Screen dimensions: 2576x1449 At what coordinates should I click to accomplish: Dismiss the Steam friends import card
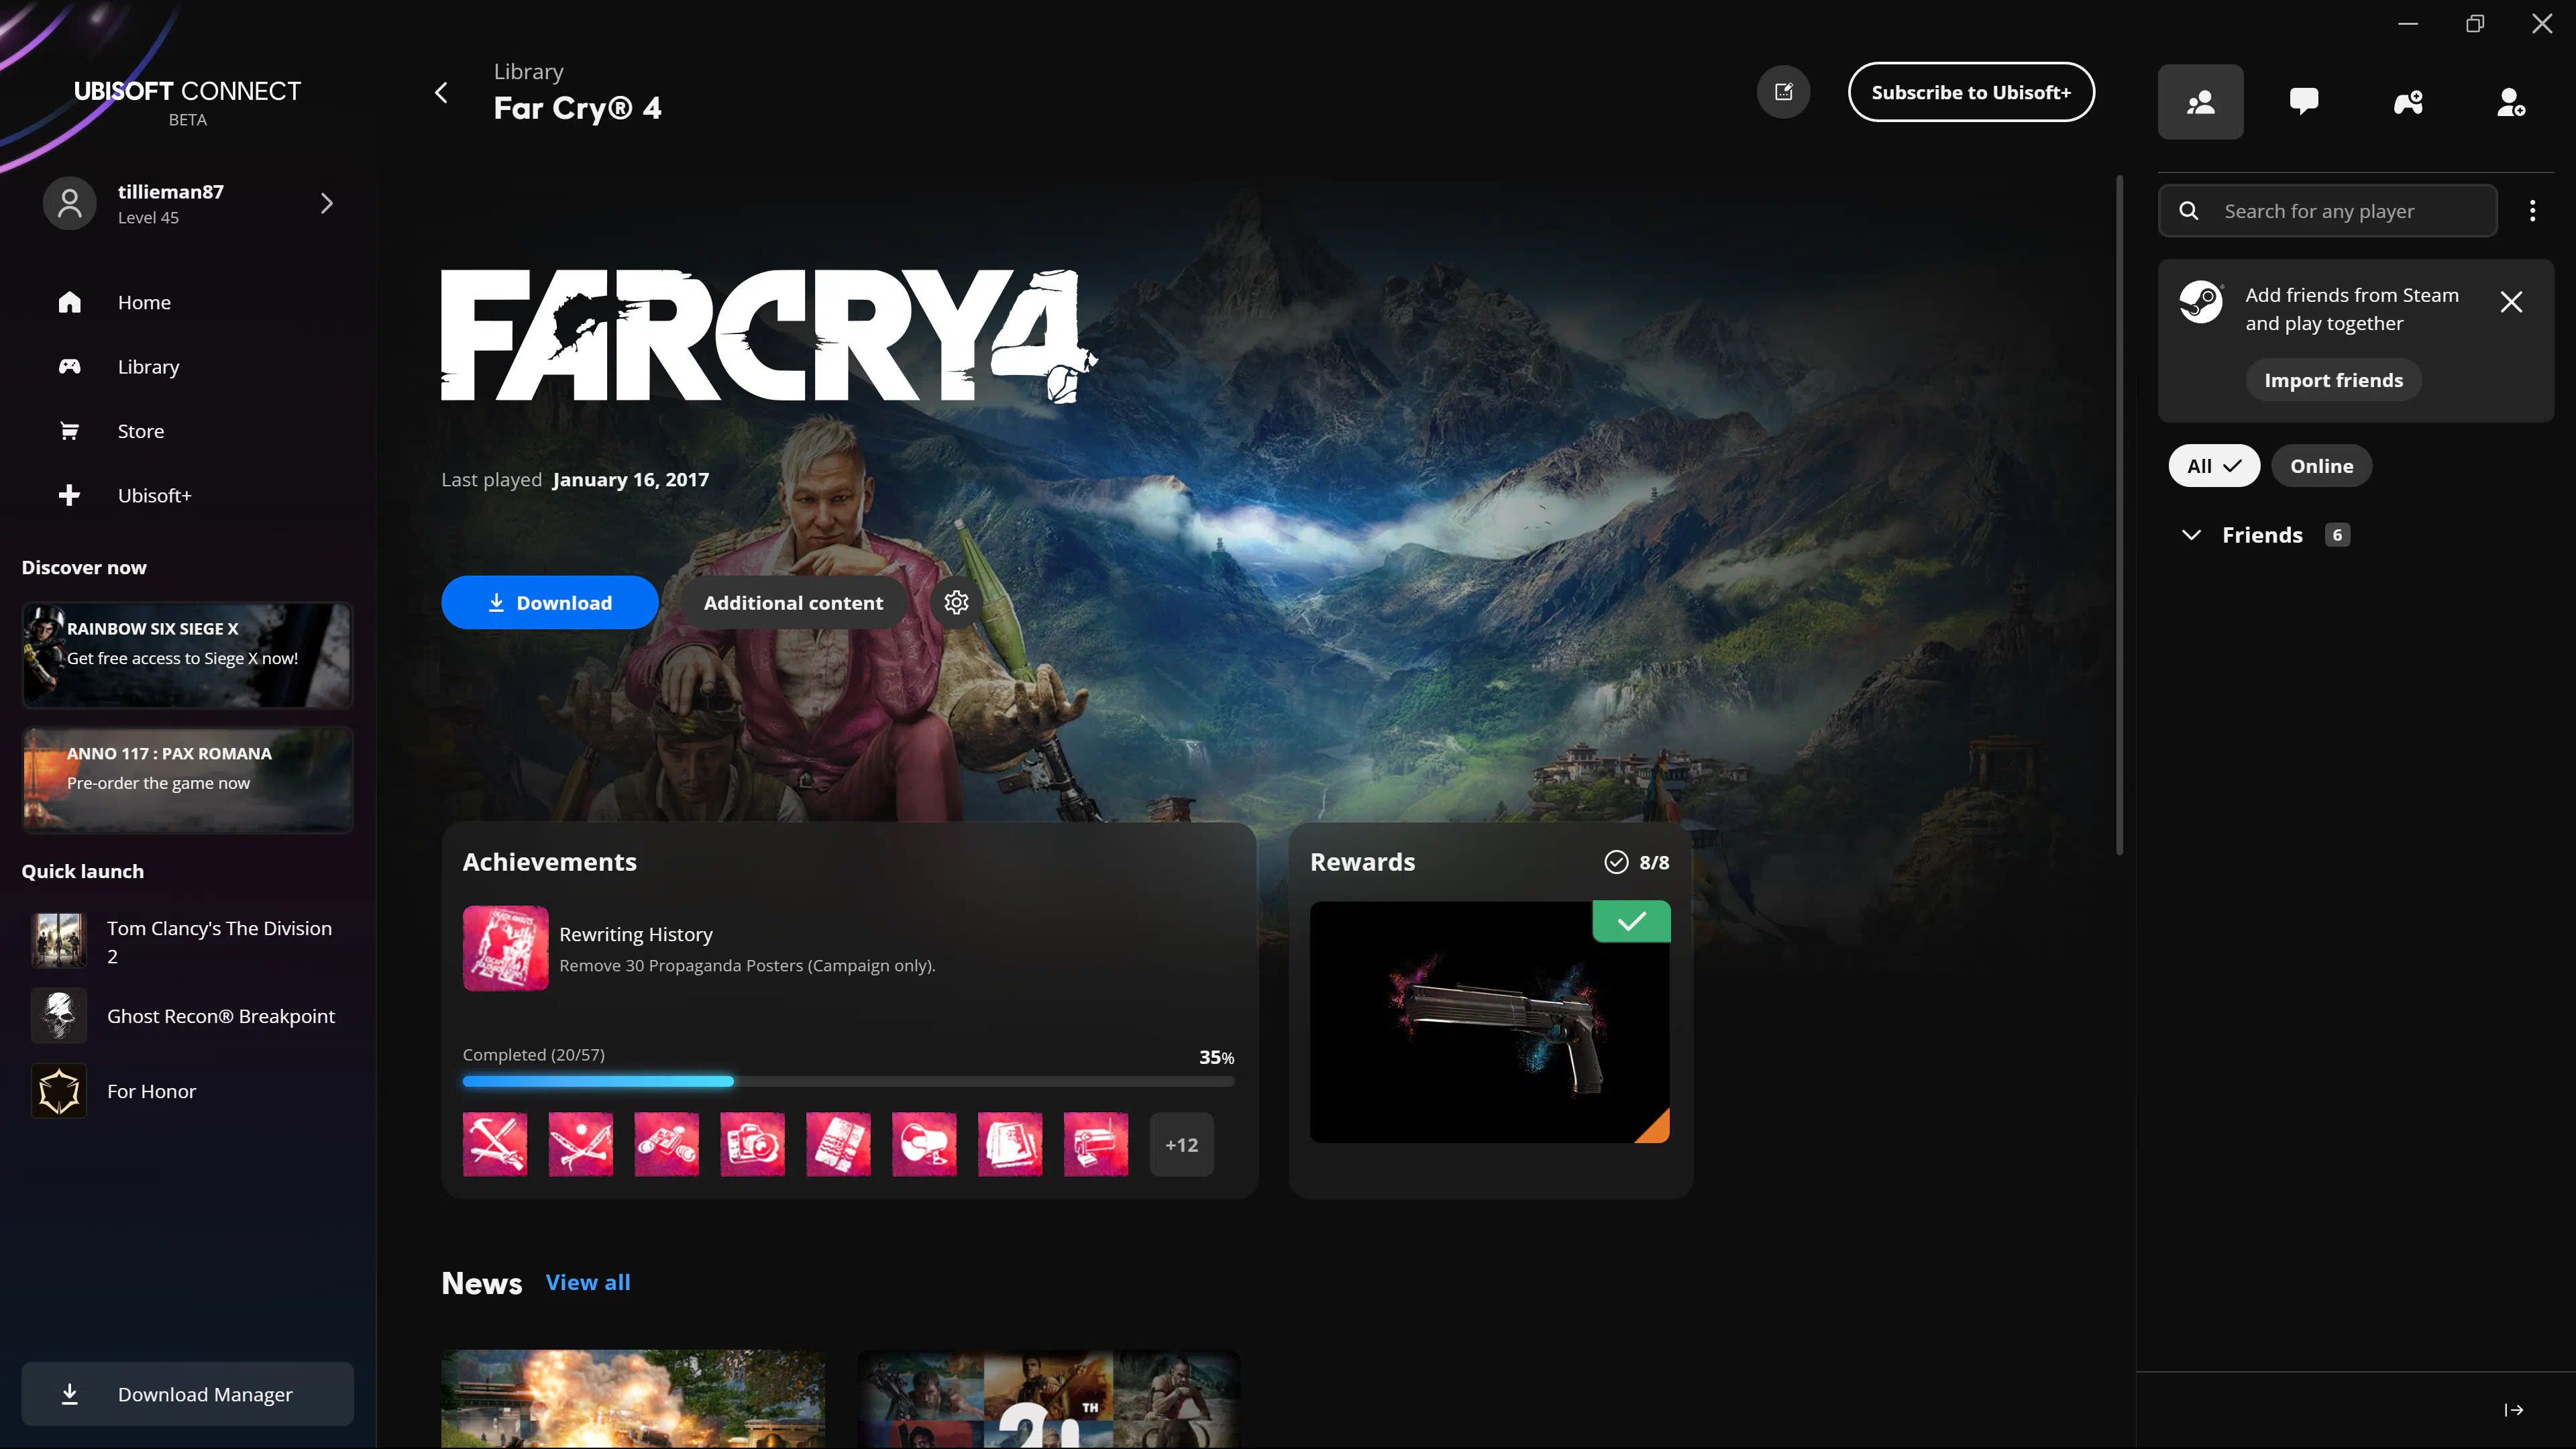pyautogui.click(x=2511, y=302)
